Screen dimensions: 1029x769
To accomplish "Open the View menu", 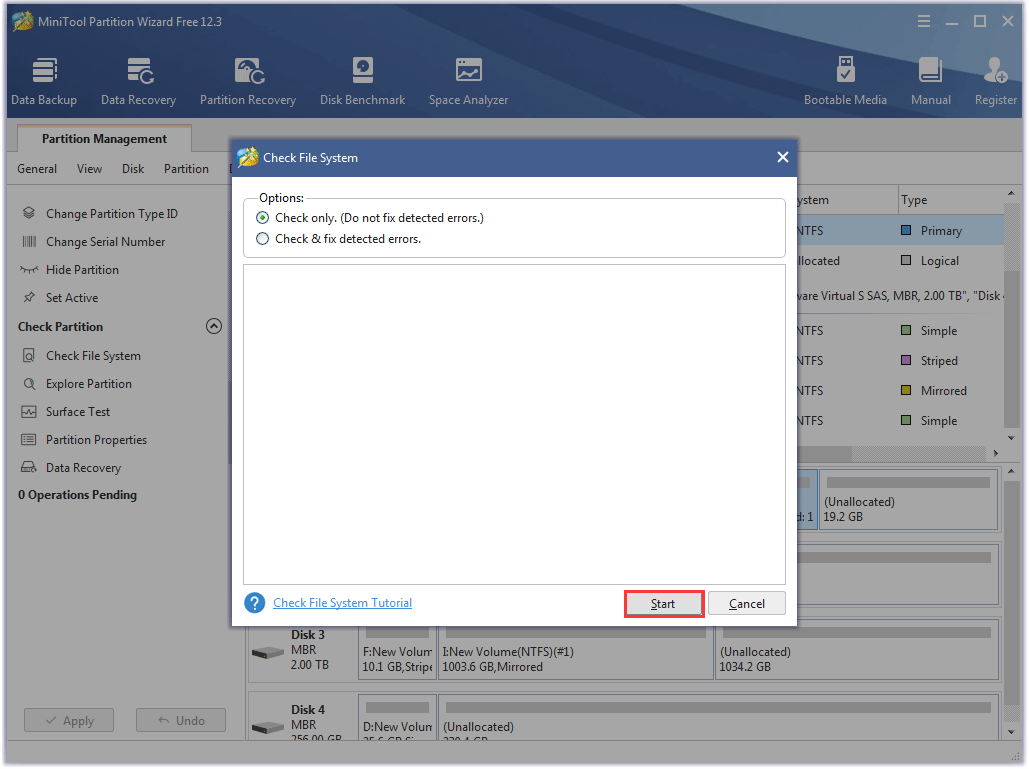I will [89, 169].
